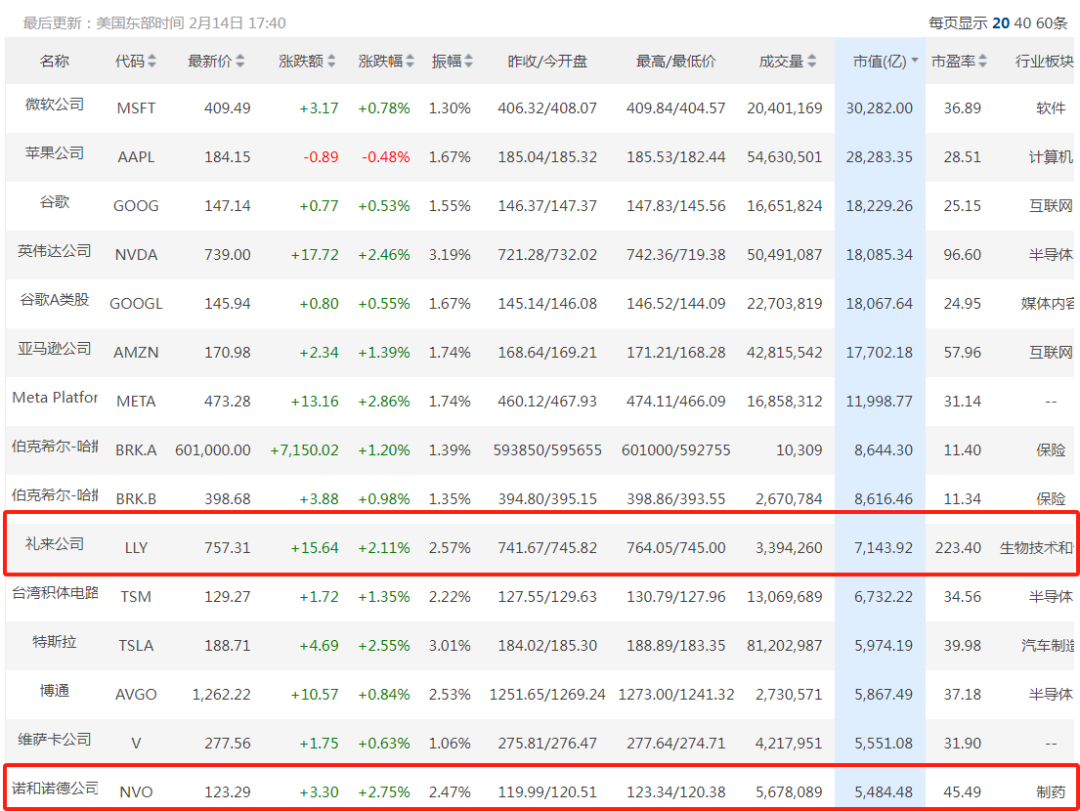Open 维萨卡公司 stock page
Image resolution: width=1080 pixels, height=811 pixels.
click(54, 739)
